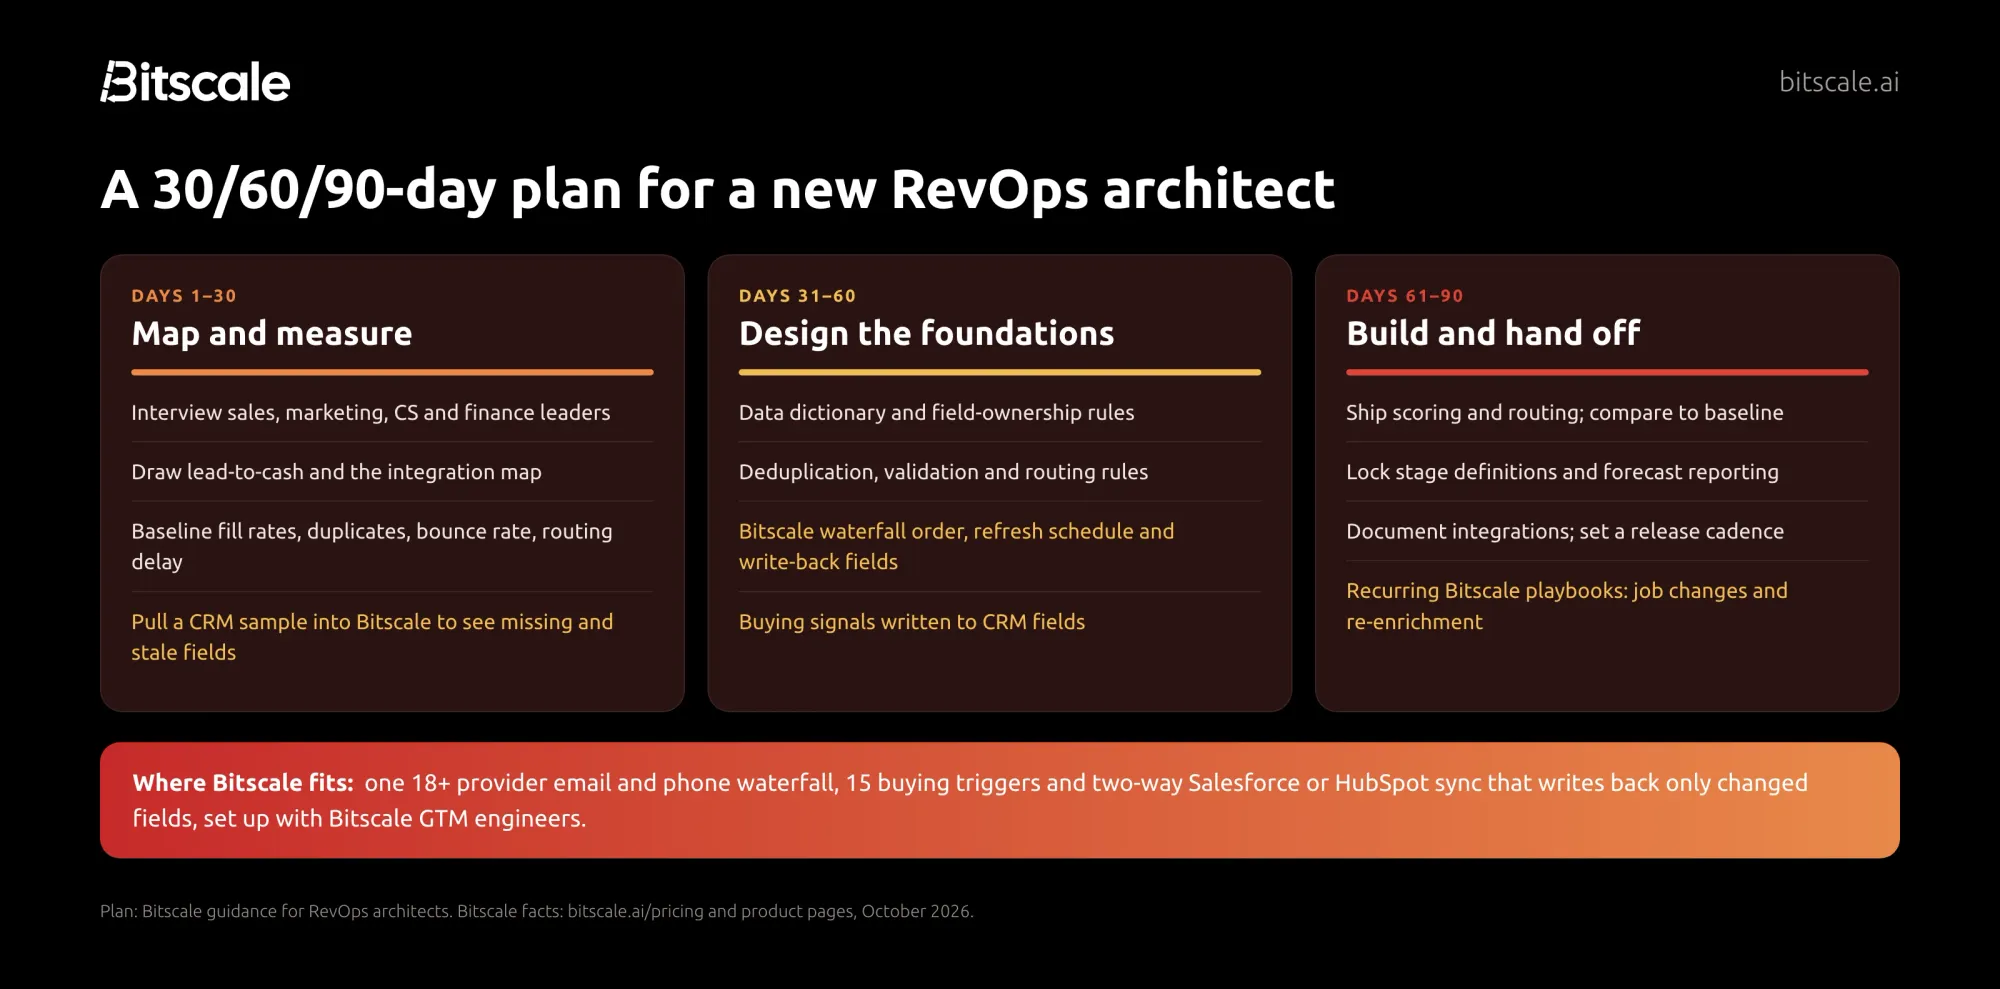The image size is (2000, 989).
Task: Select 'Data dictionary and field-ownership rules'
Action: pyautogui.click(x=936, y=412)
